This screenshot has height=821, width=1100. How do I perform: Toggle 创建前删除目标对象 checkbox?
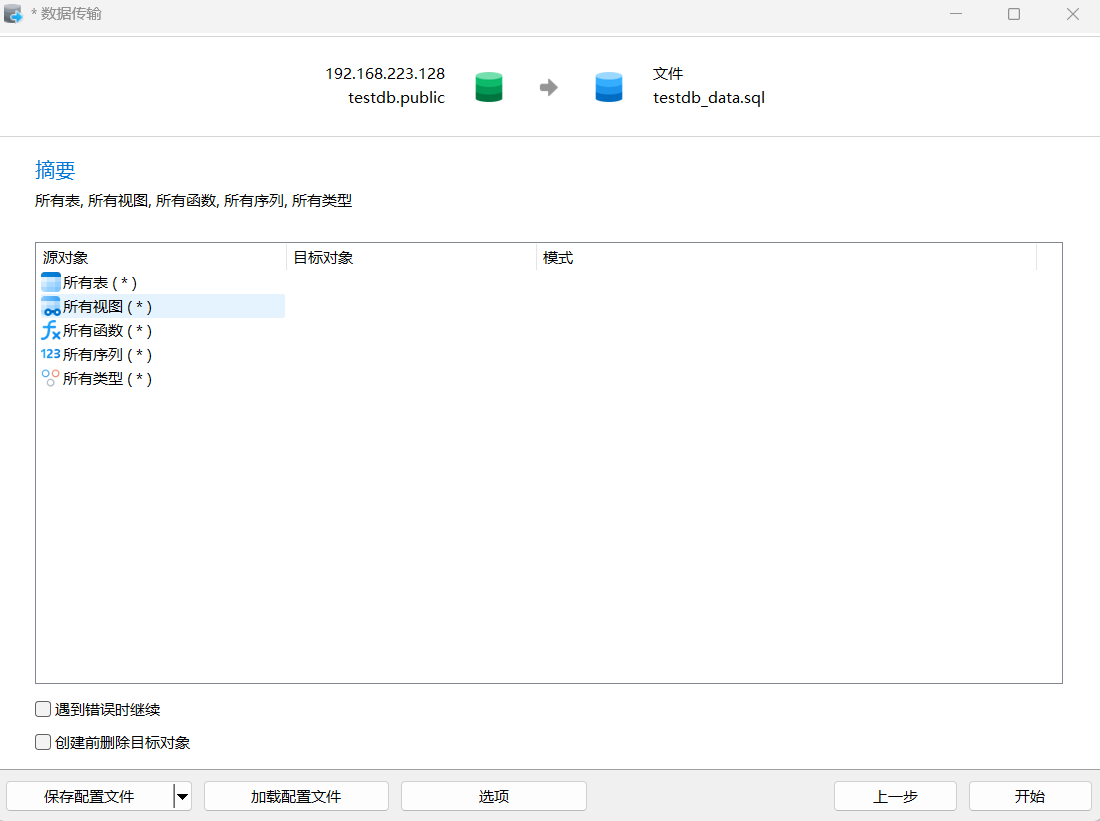(43, 742)
